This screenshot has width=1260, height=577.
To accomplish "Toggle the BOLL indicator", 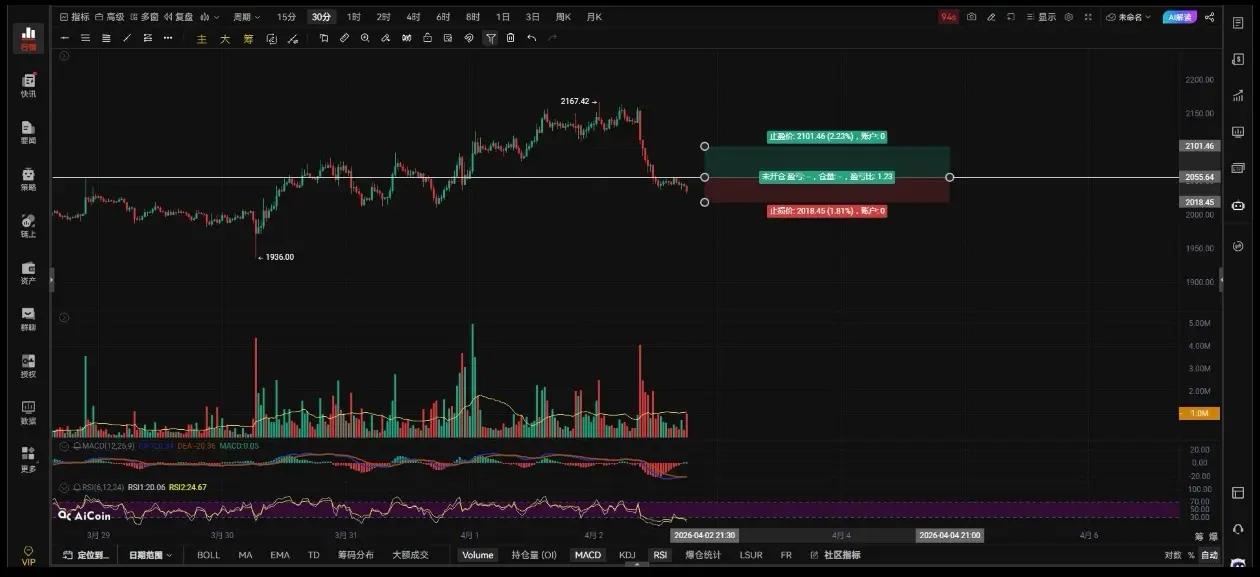I will [208, 554].
